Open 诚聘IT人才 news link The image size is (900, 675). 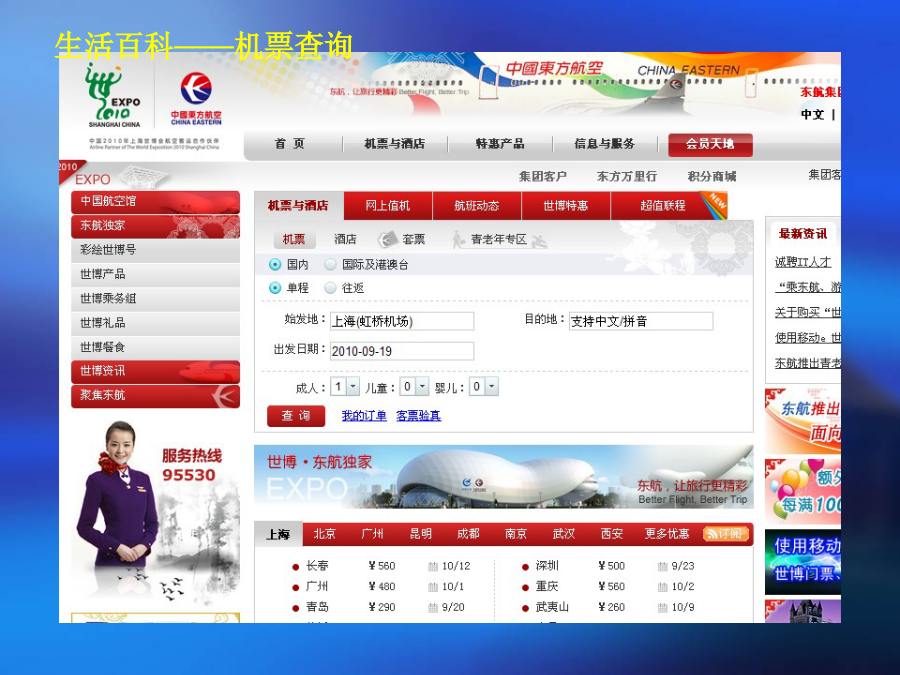(803, 262)
